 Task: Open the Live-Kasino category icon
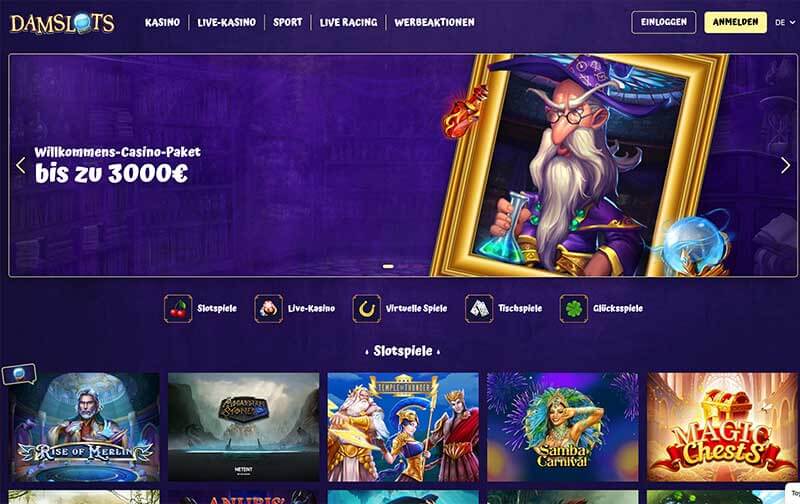point(268,309)
